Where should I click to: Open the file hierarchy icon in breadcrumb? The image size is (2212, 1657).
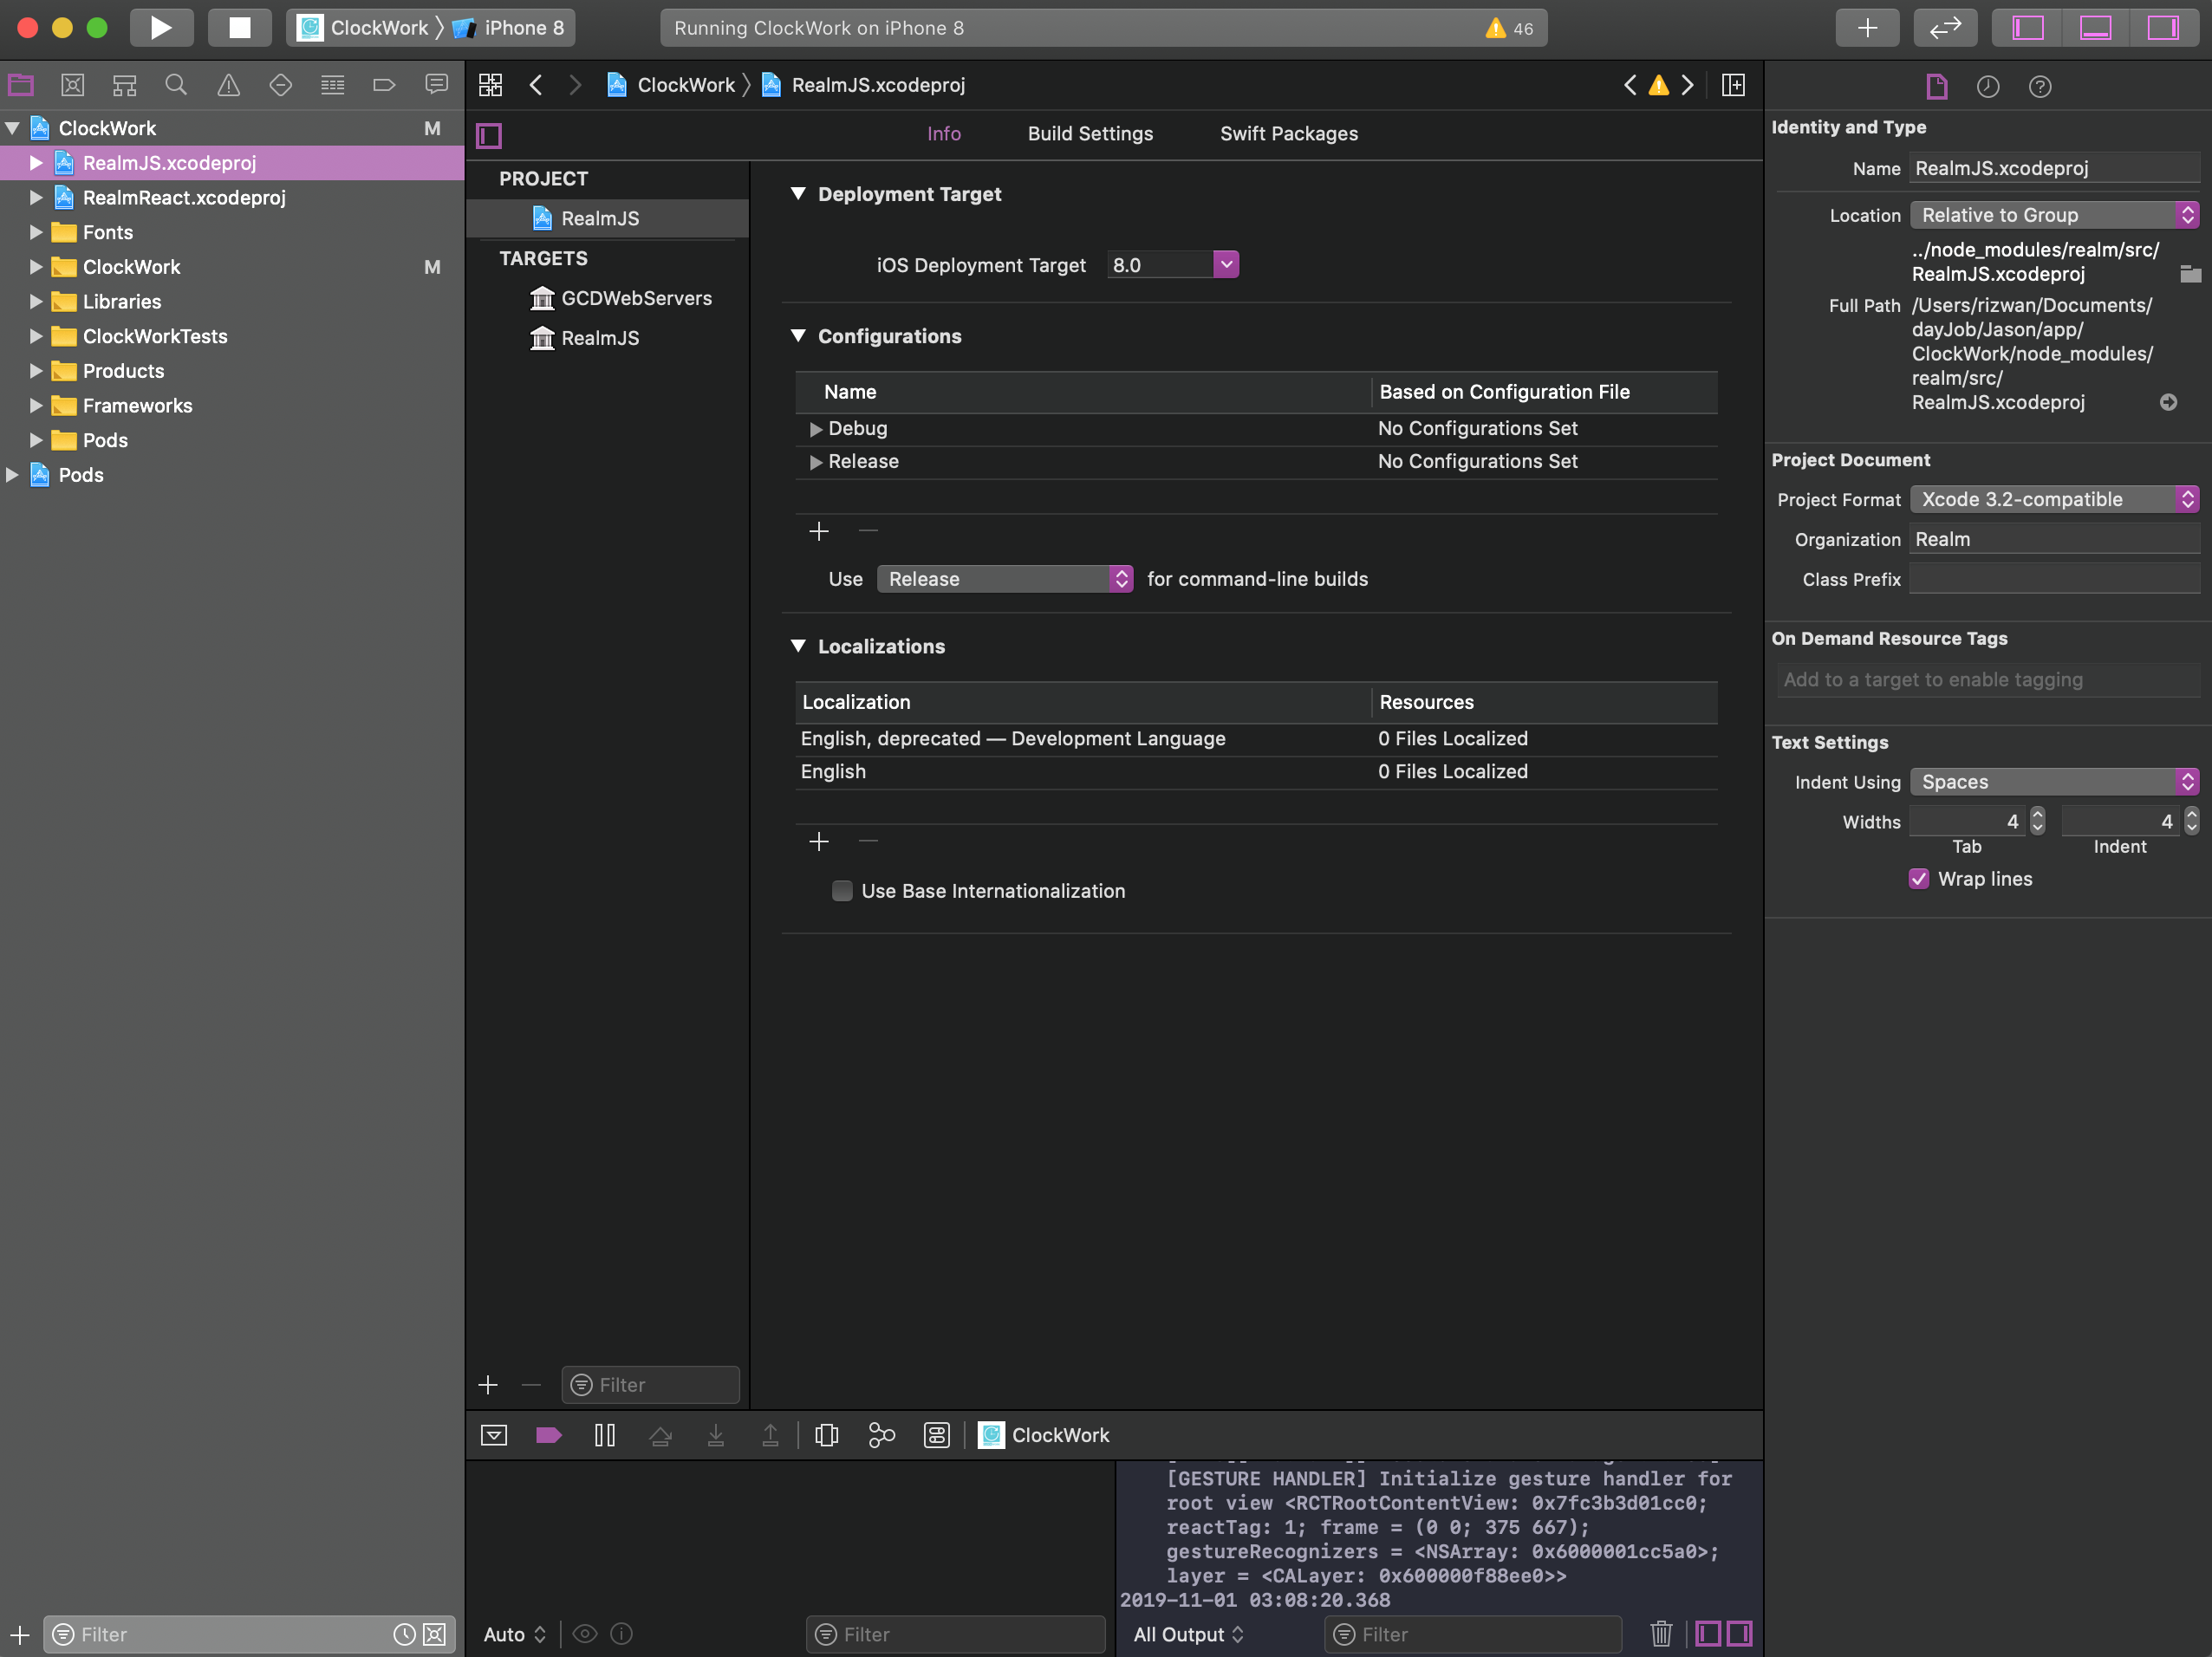[x=491, y=85]
